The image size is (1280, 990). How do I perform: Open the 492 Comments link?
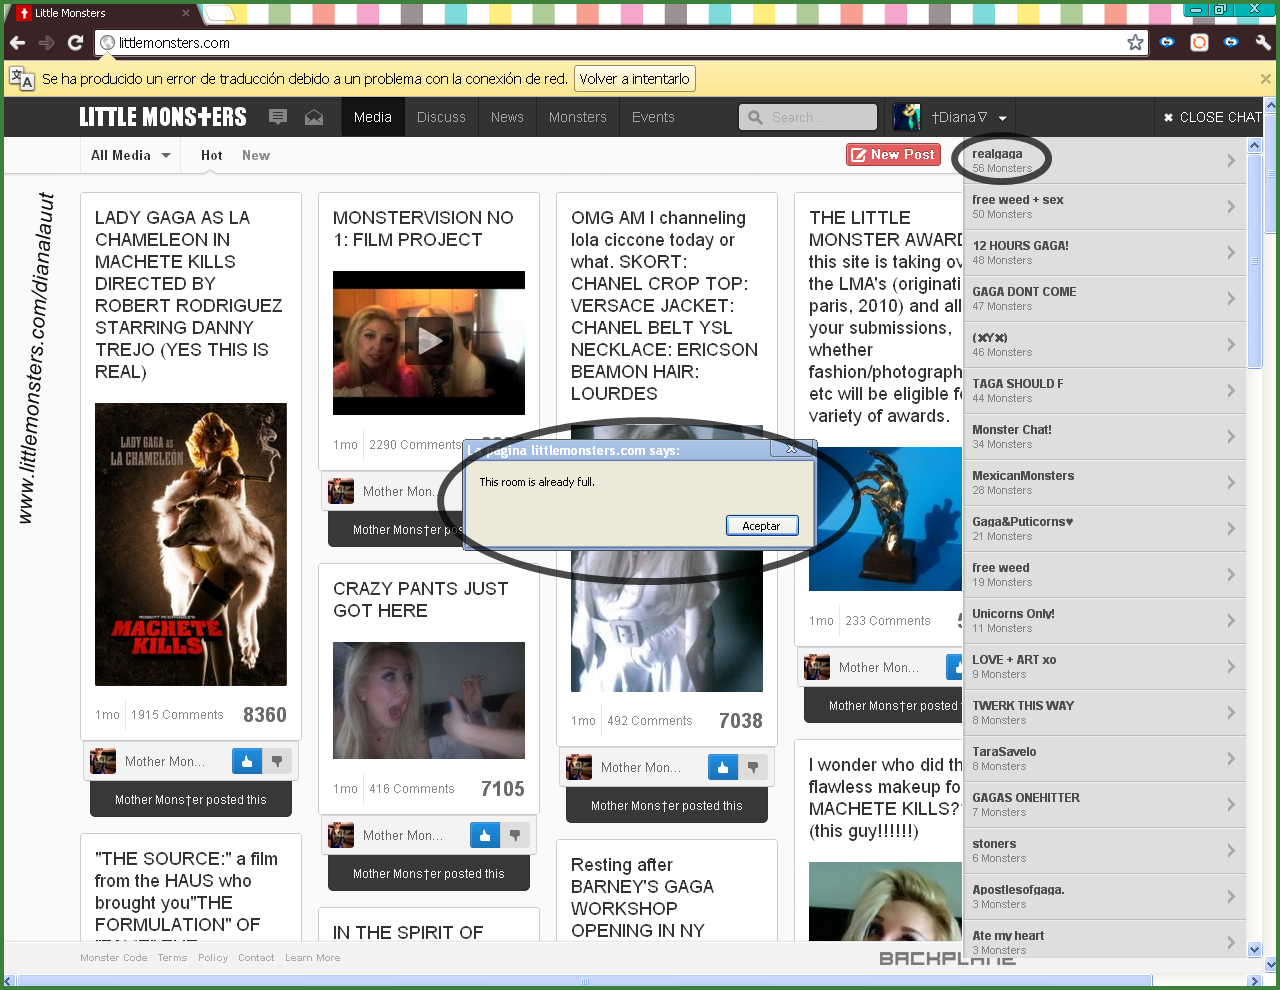[x=649, y=721]
